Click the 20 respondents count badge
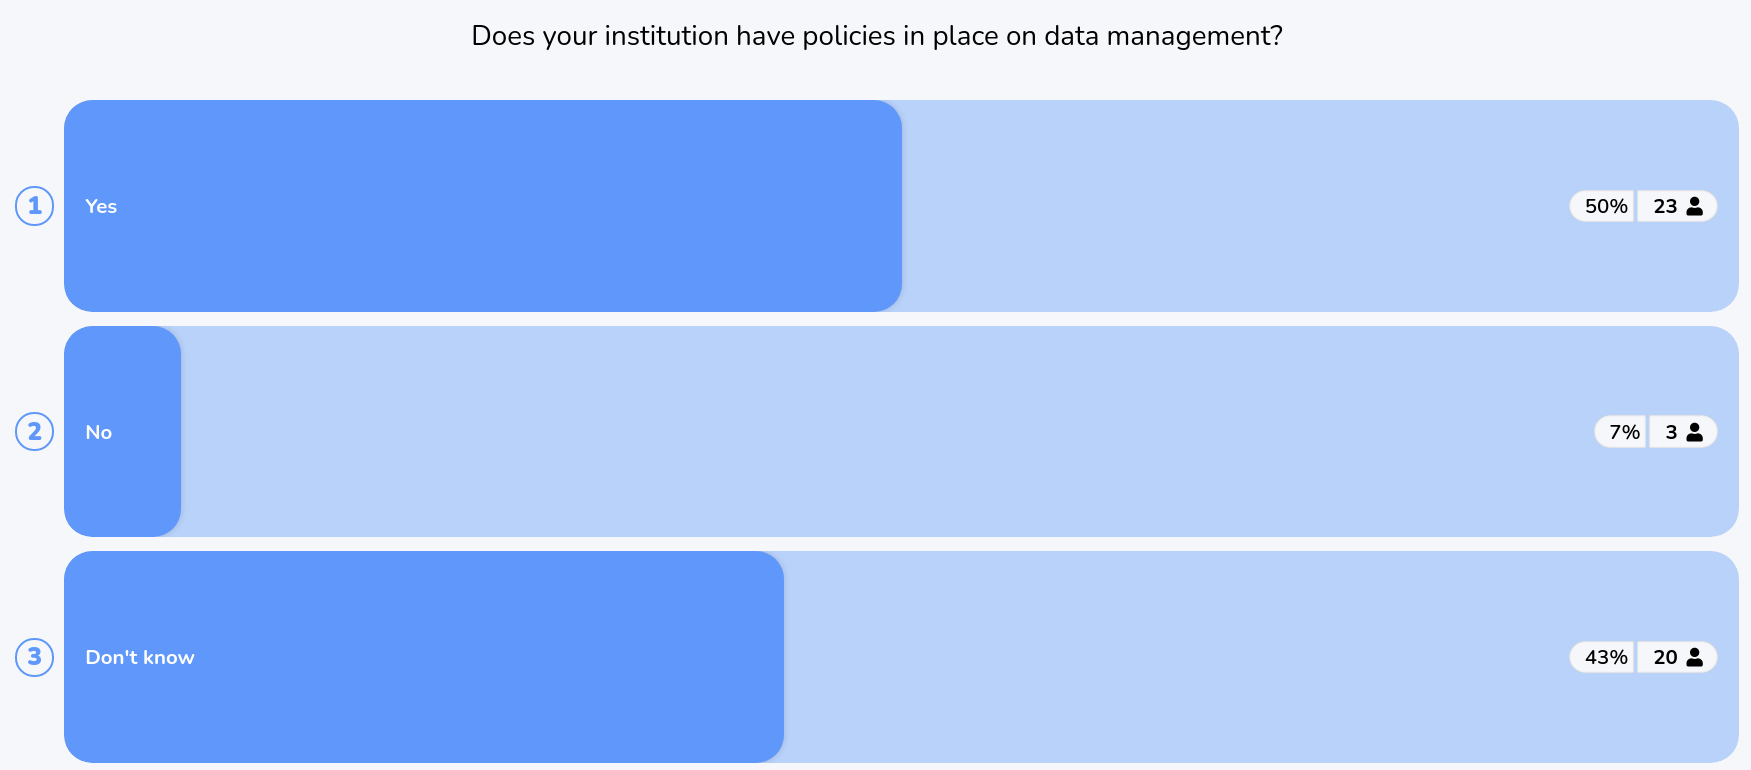The width and height of the screenshot is (1751, 770). coord(1677,657)
